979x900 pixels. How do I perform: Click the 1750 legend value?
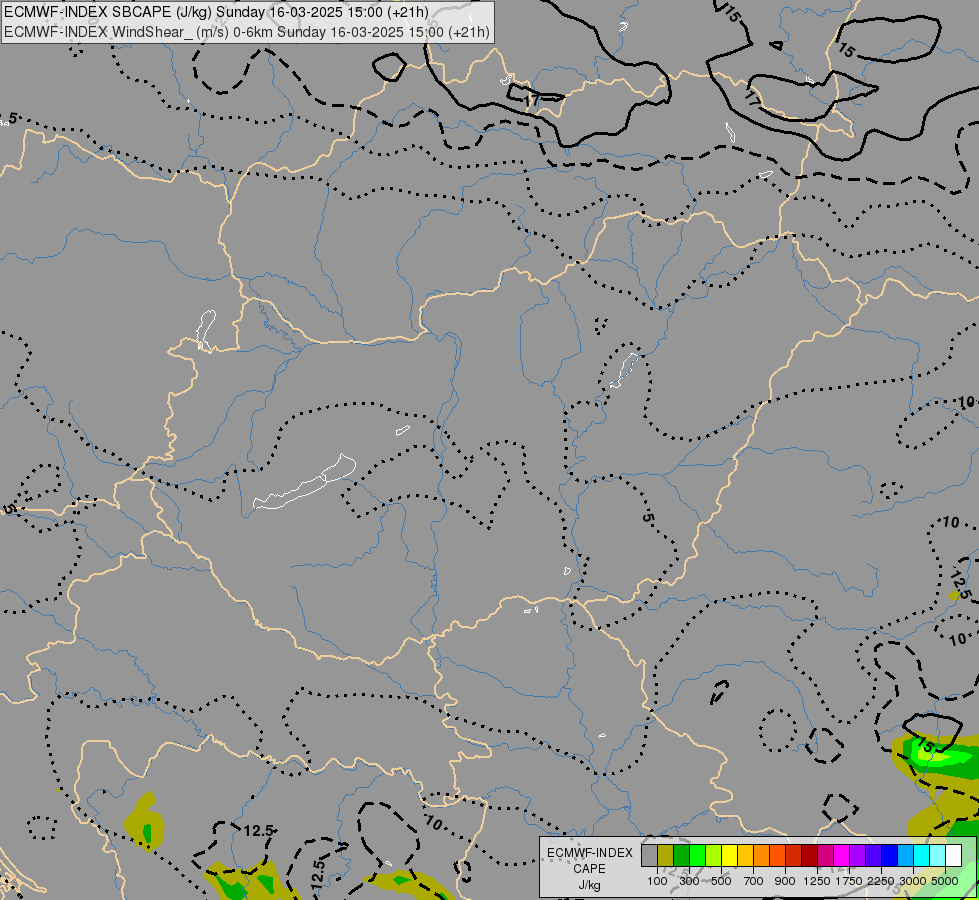click(x=849, y=881)
